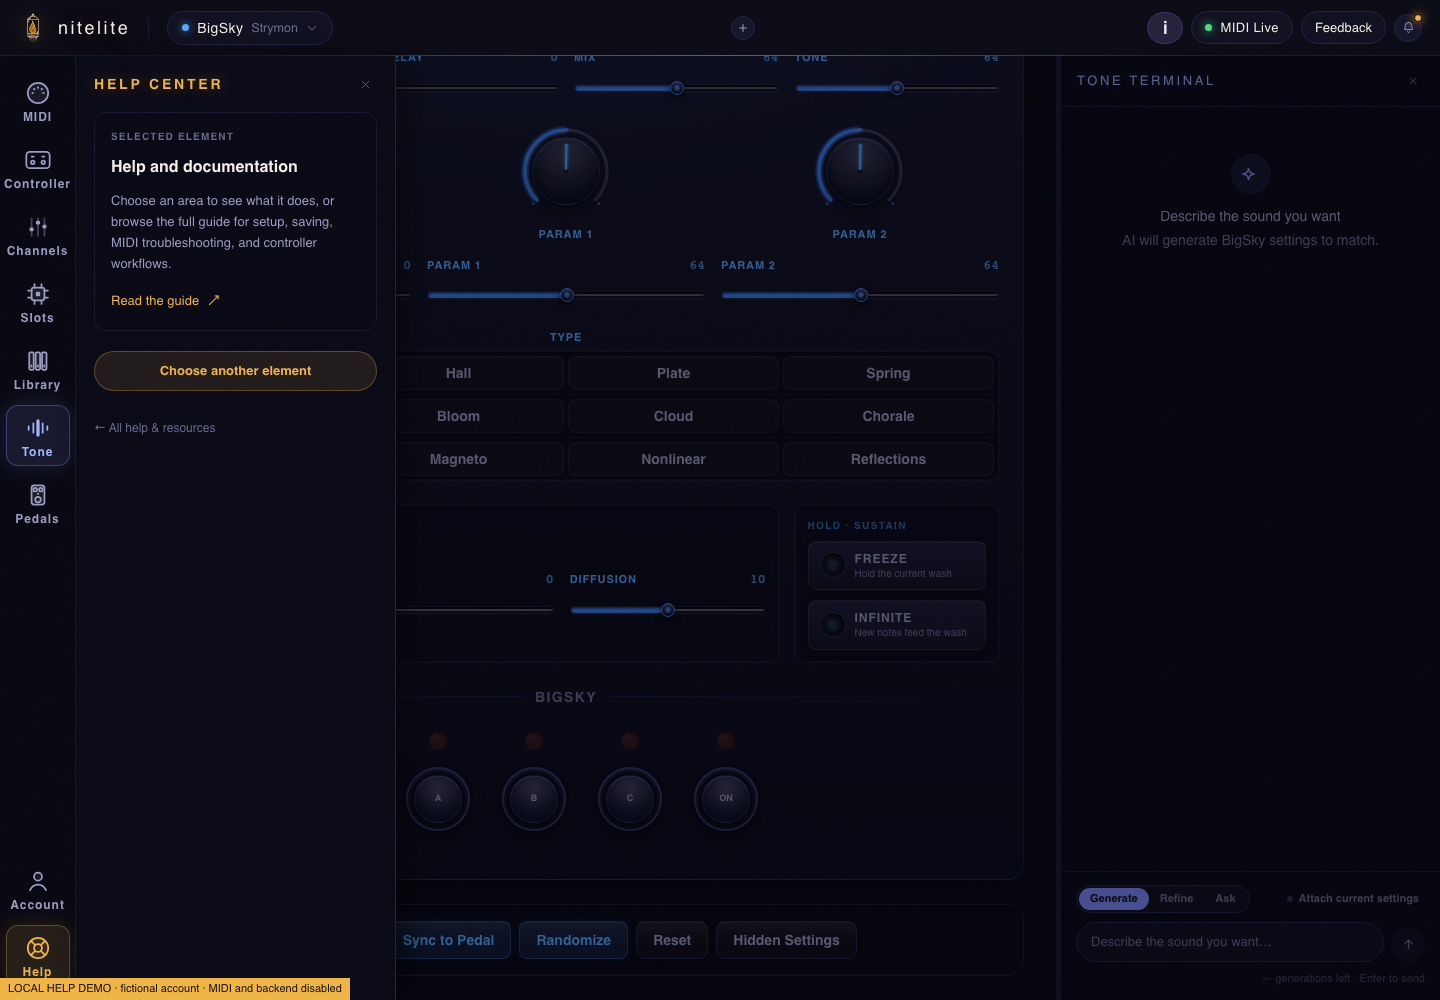Click the Randomize button

(574, 940)
